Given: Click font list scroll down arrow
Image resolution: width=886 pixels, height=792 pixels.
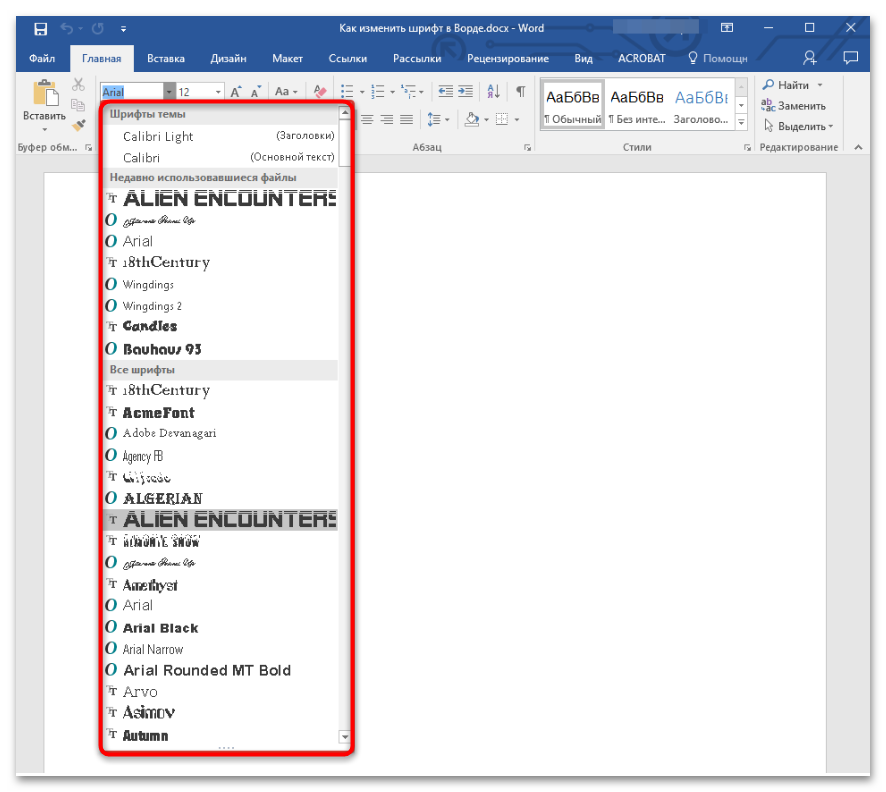Looking at the screenshot, I should click(x=344, y=737).
